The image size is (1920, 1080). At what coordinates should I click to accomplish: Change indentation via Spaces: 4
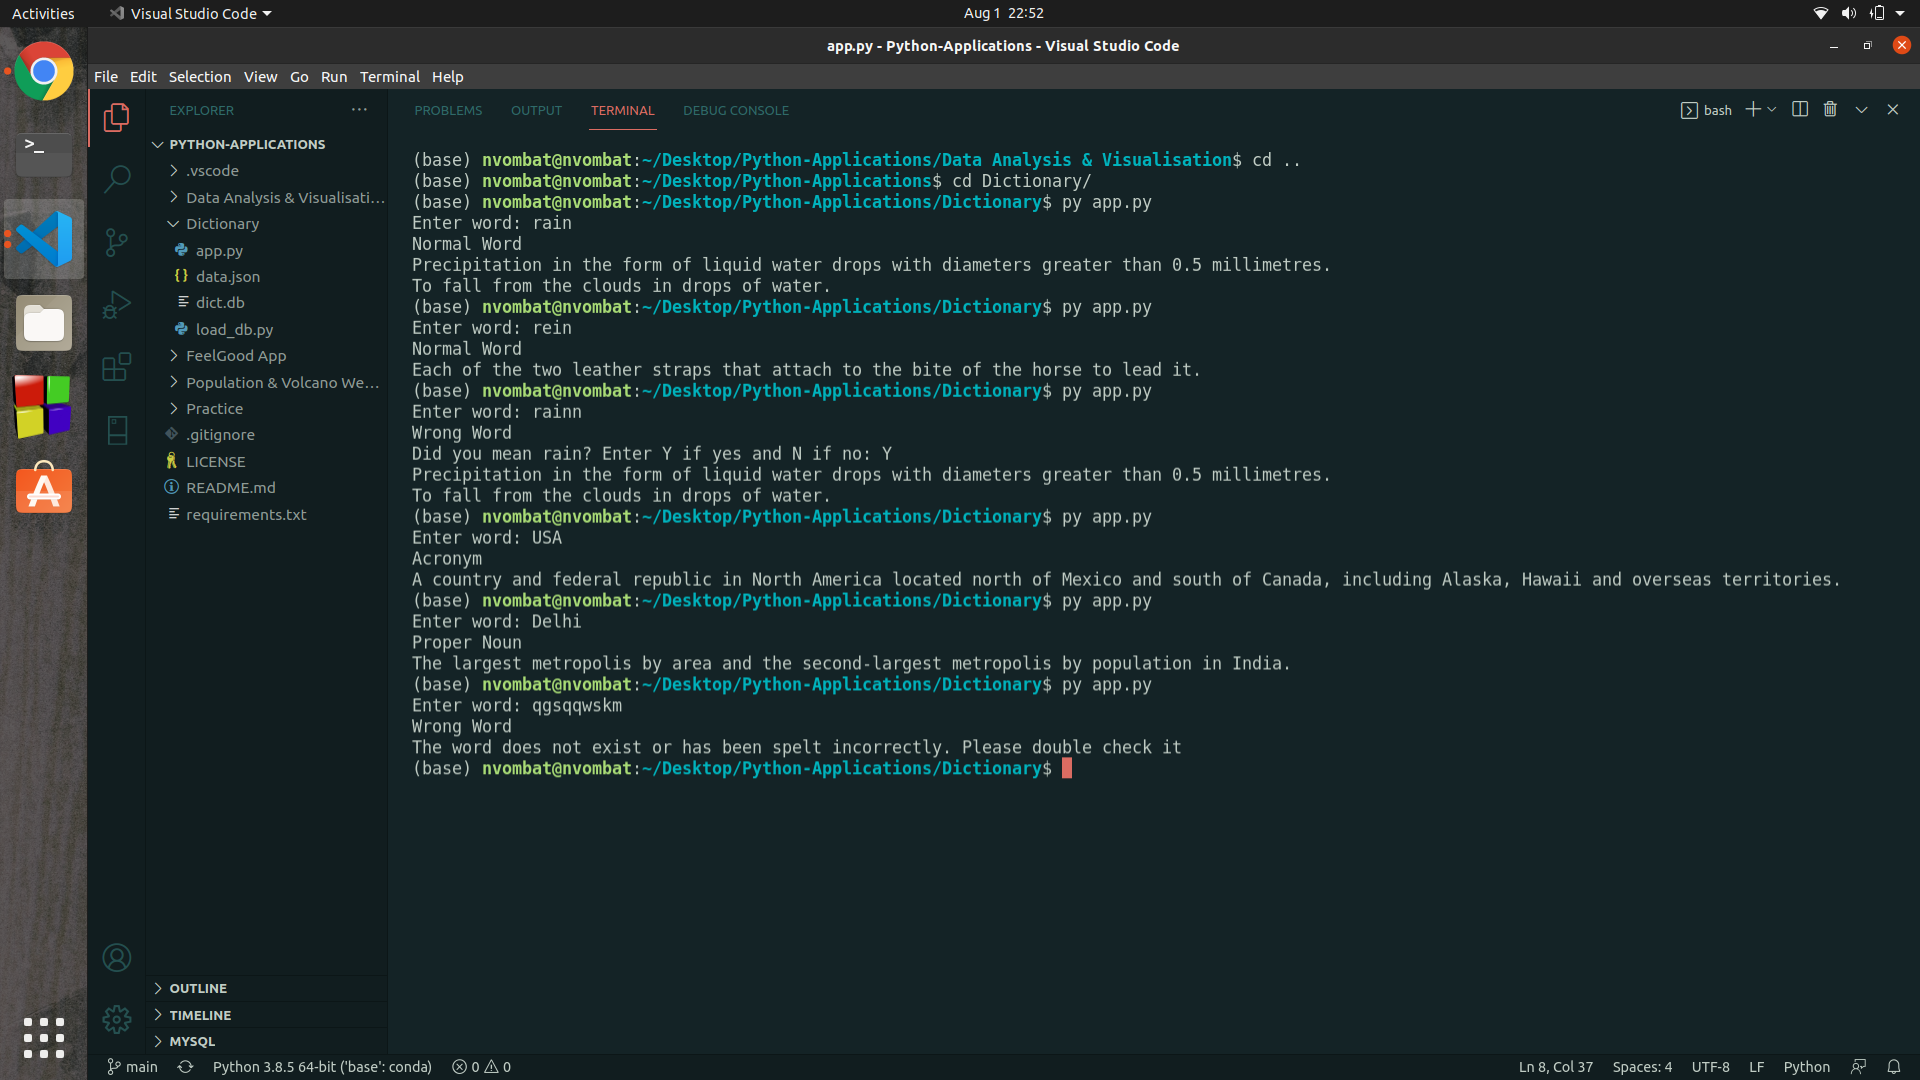(1641, 1067)
